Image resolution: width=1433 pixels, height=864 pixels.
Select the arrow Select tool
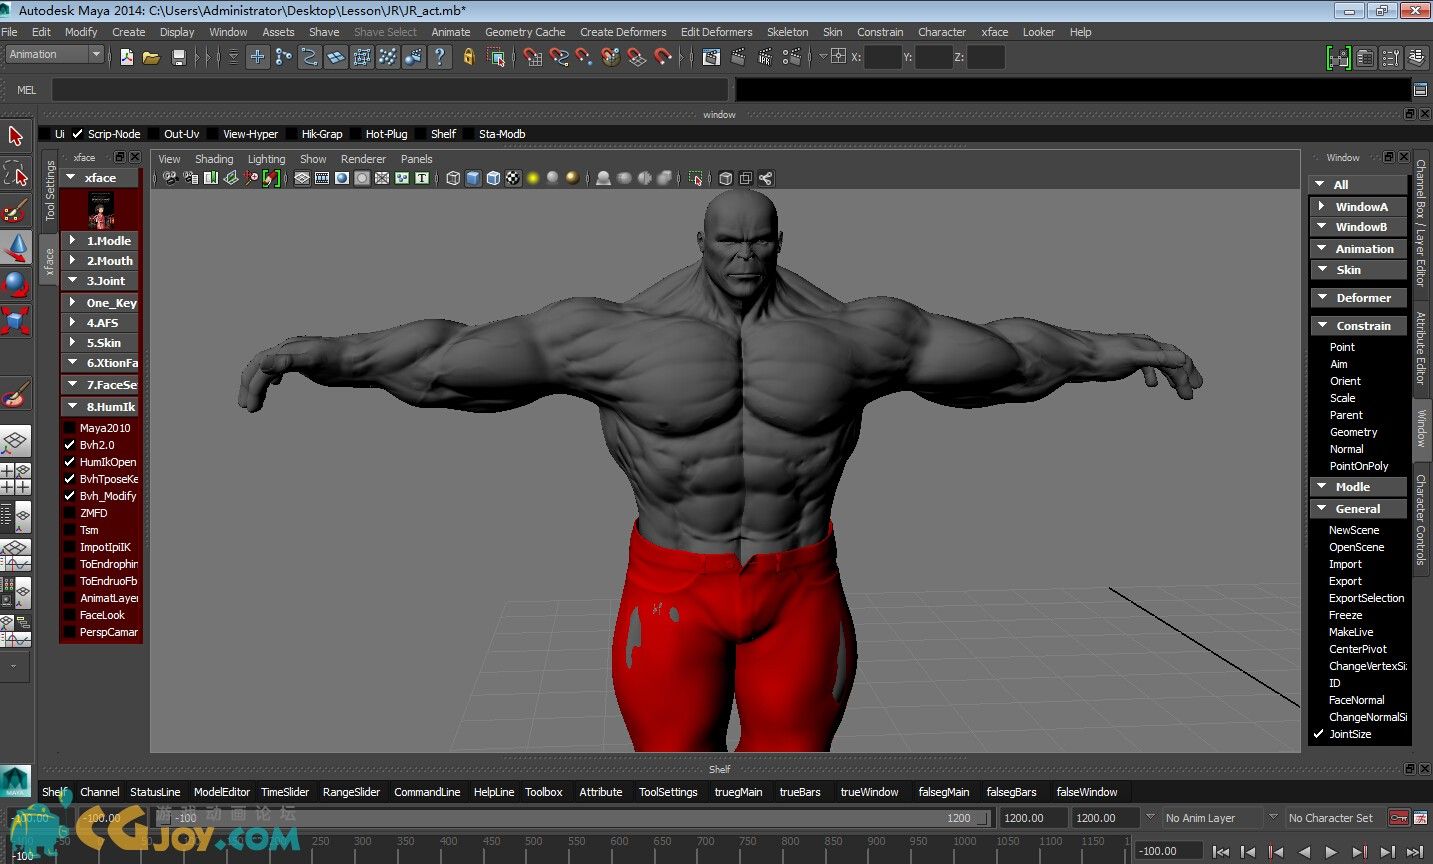[15, 135]
